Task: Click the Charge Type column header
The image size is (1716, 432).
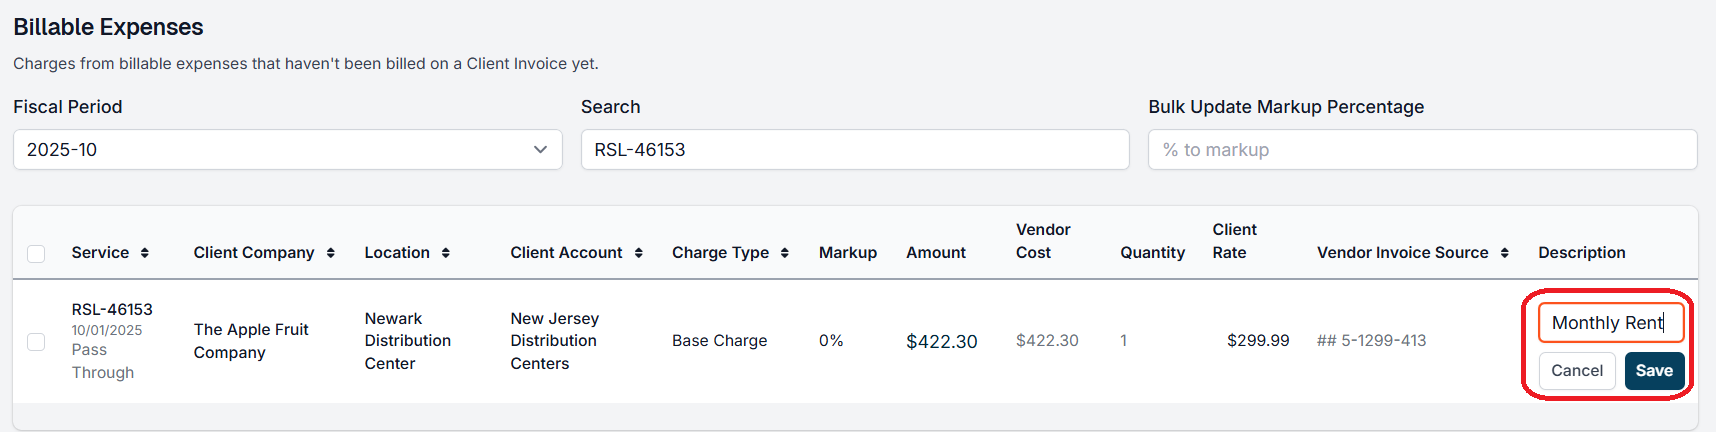Action: 720,253
